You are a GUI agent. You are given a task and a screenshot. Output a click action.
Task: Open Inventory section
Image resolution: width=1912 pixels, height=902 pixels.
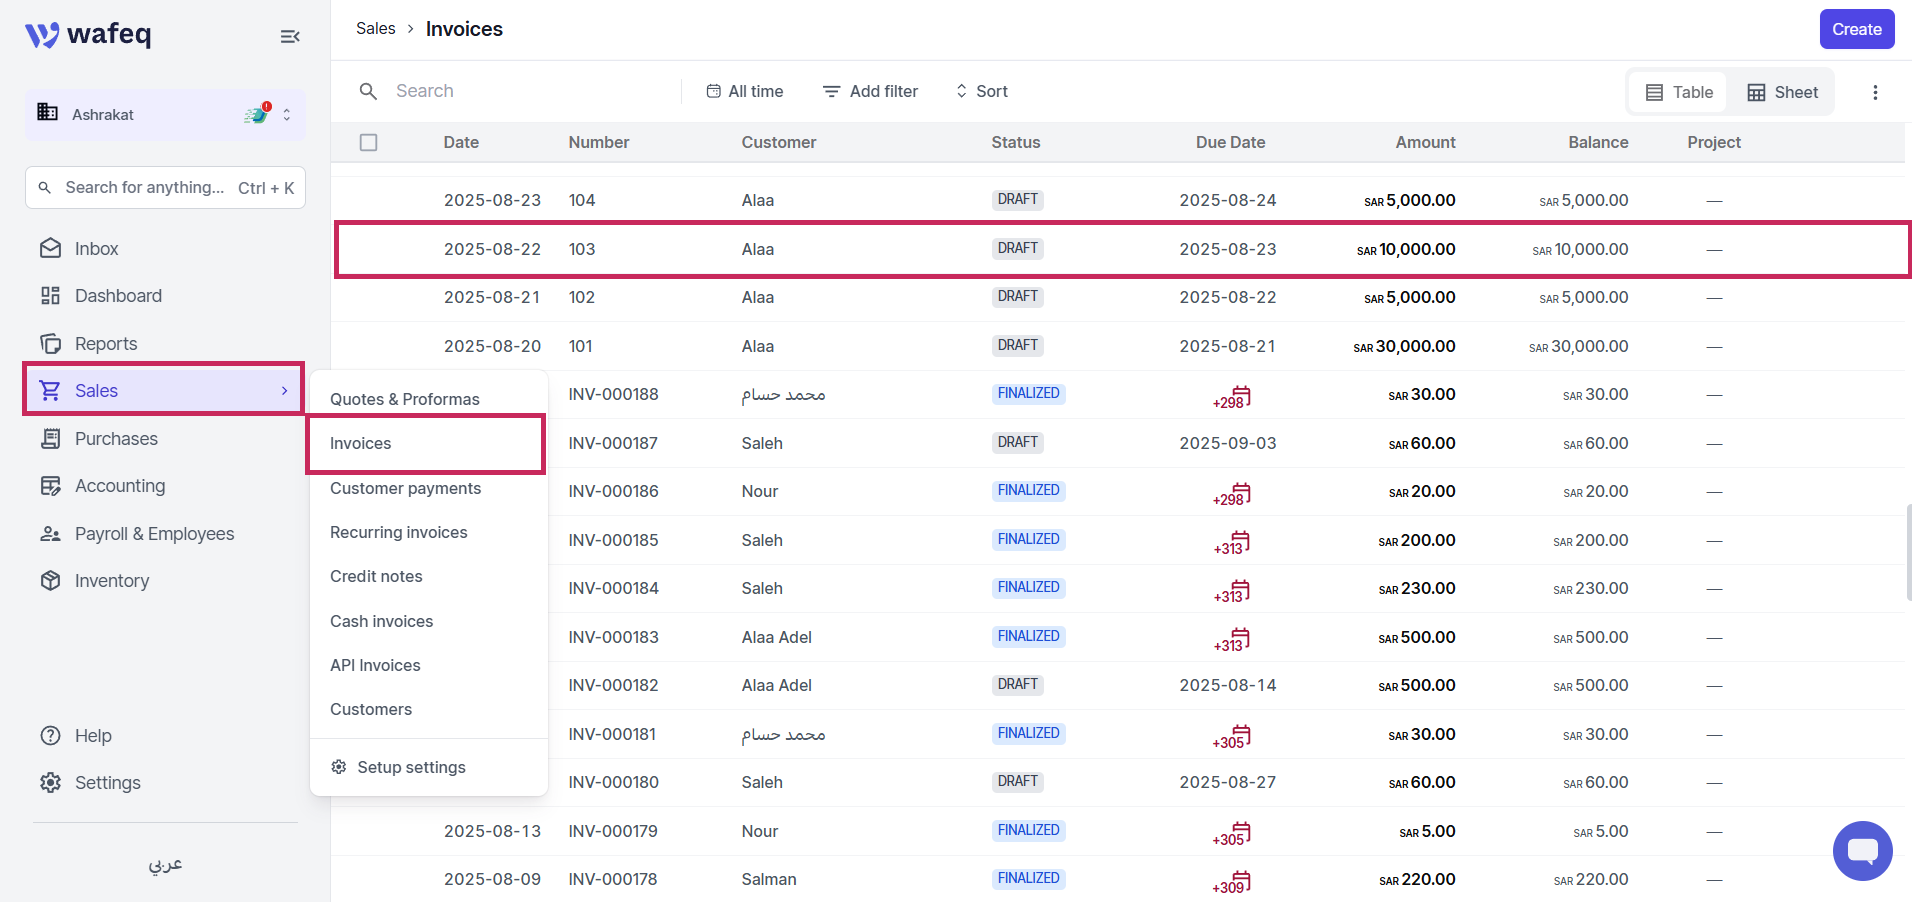pos(112,581)
